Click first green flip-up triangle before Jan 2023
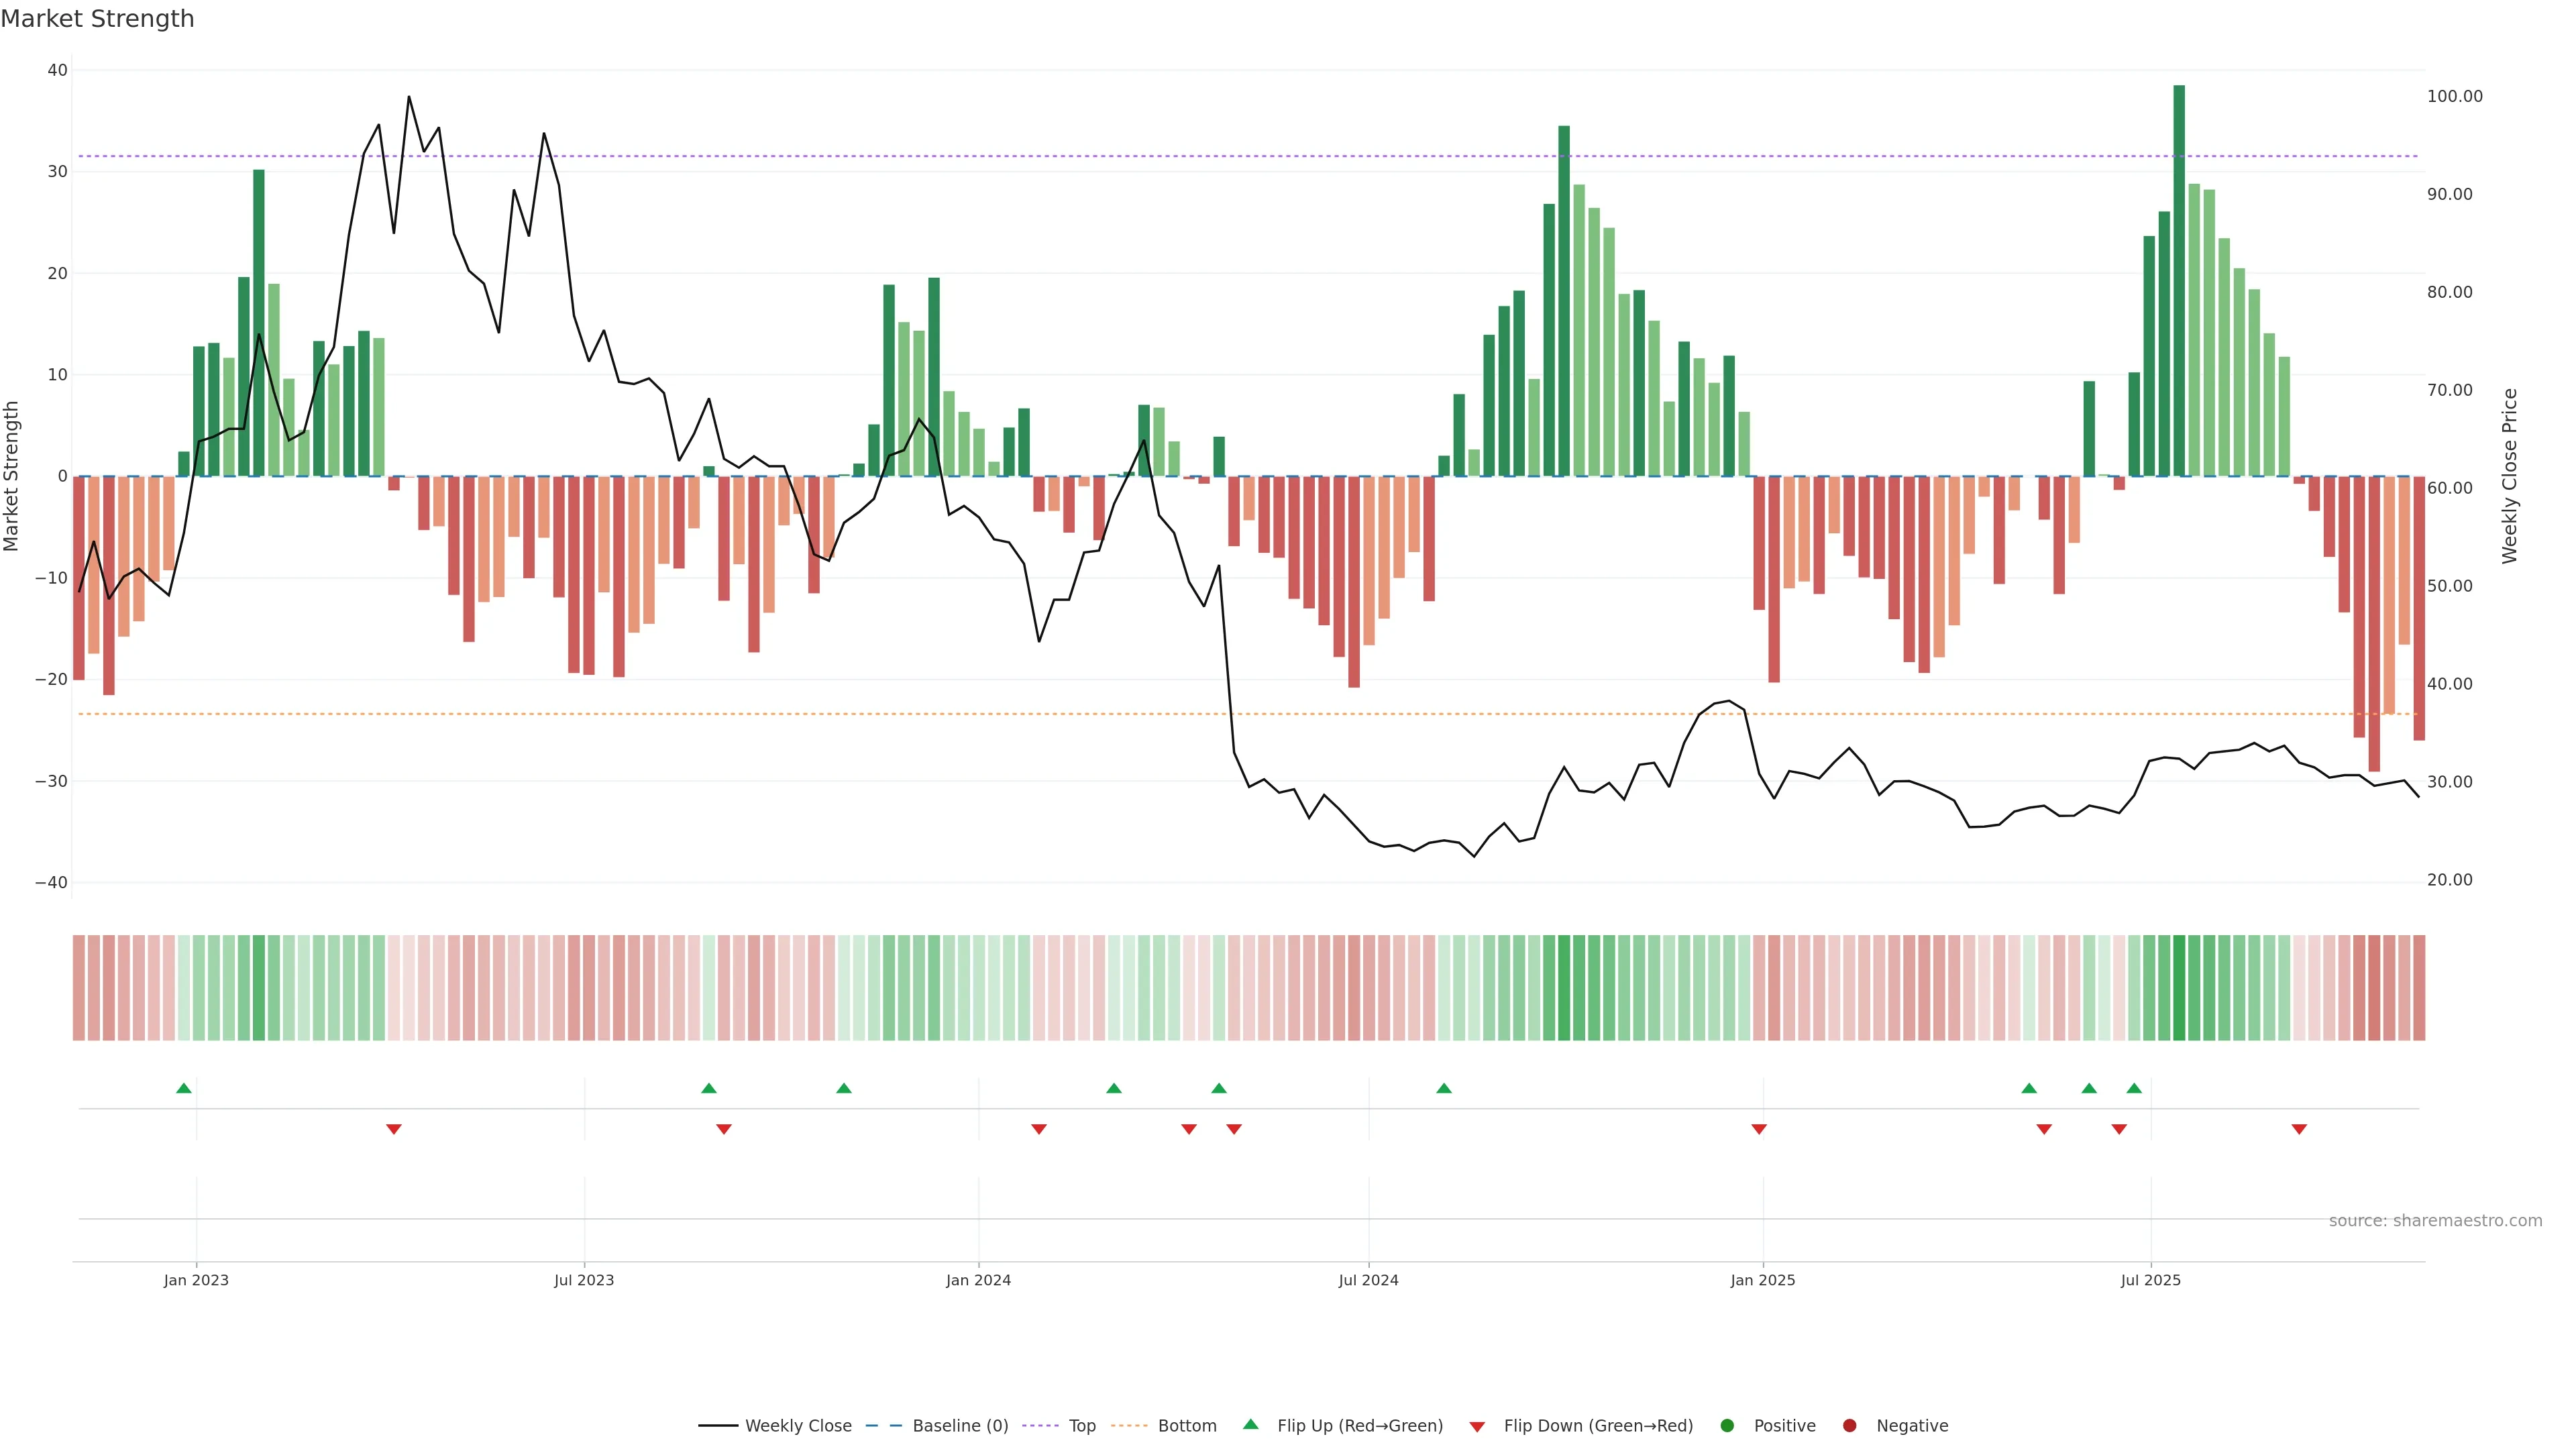The width and height of the screenshot is (2576, 1449). pyautogui.click(x=183, y=1088)
